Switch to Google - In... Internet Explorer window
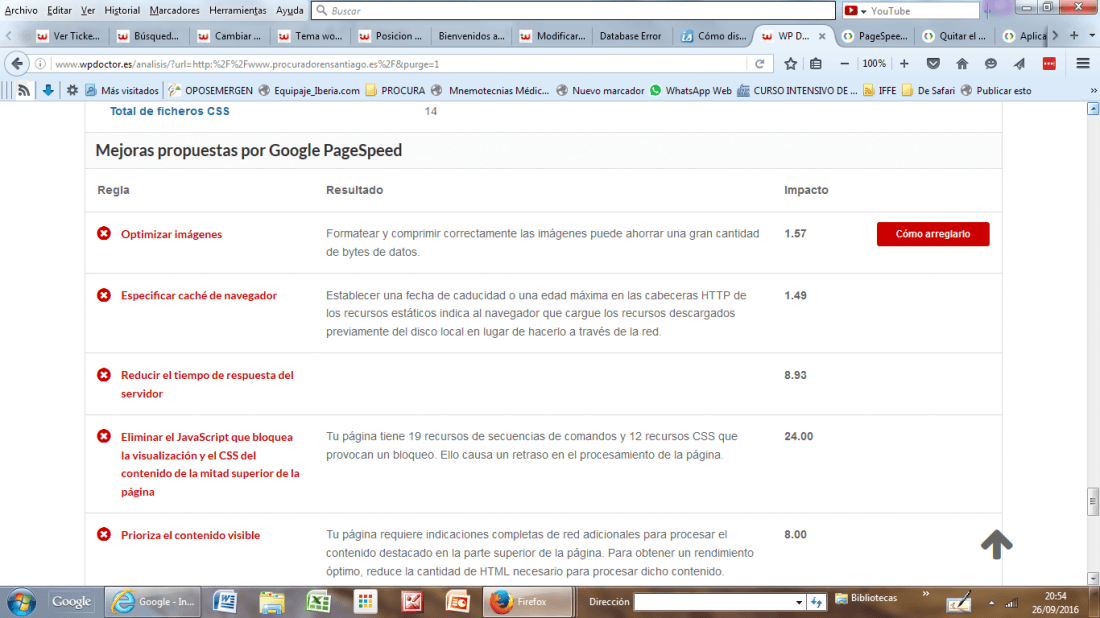Viewport: 1100px width, 618px height. click(x=153, y=602)
